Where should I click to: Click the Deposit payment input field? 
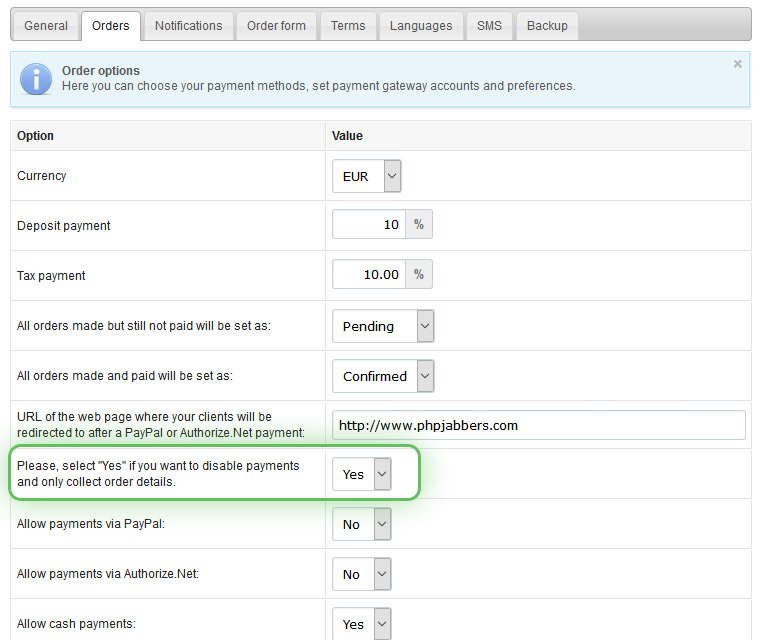pos(369,224)
